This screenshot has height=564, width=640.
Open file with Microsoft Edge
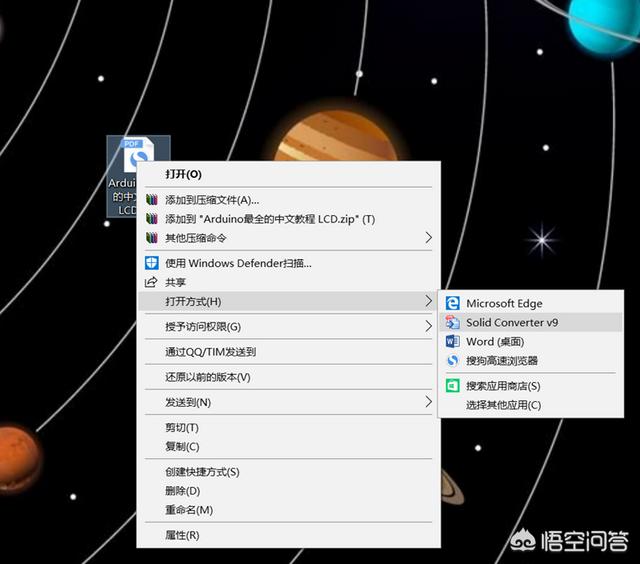(531, 303)
